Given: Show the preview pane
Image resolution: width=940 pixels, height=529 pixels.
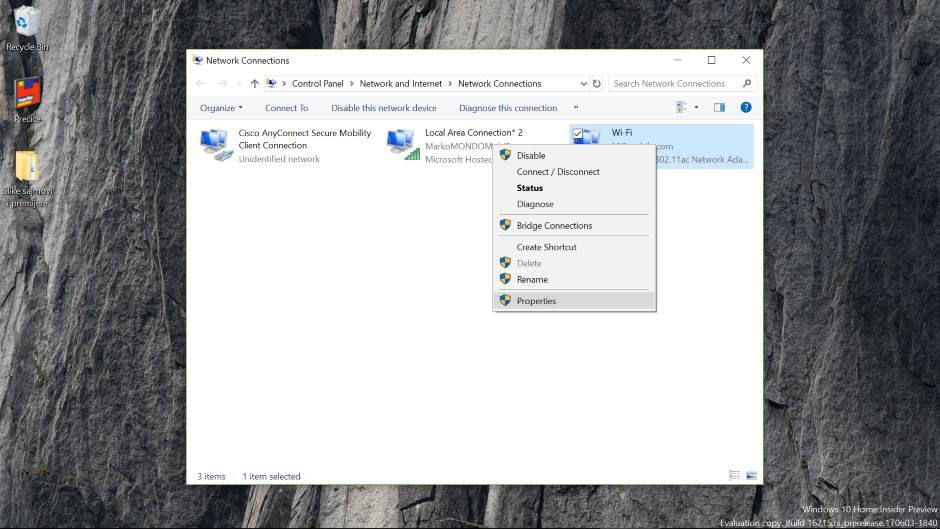Looking at the screenshot, I should [719, 107].
